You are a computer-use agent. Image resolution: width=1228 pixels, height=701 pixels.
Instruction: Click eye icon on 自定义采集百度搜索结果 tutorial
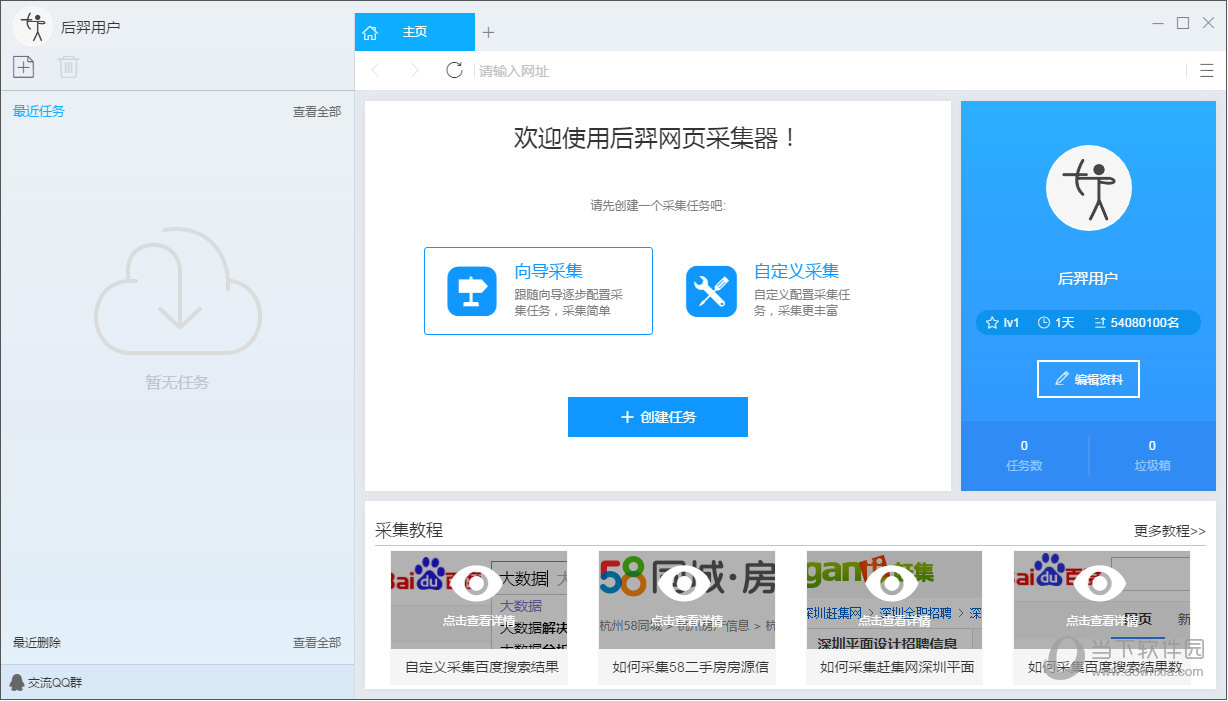477,583
